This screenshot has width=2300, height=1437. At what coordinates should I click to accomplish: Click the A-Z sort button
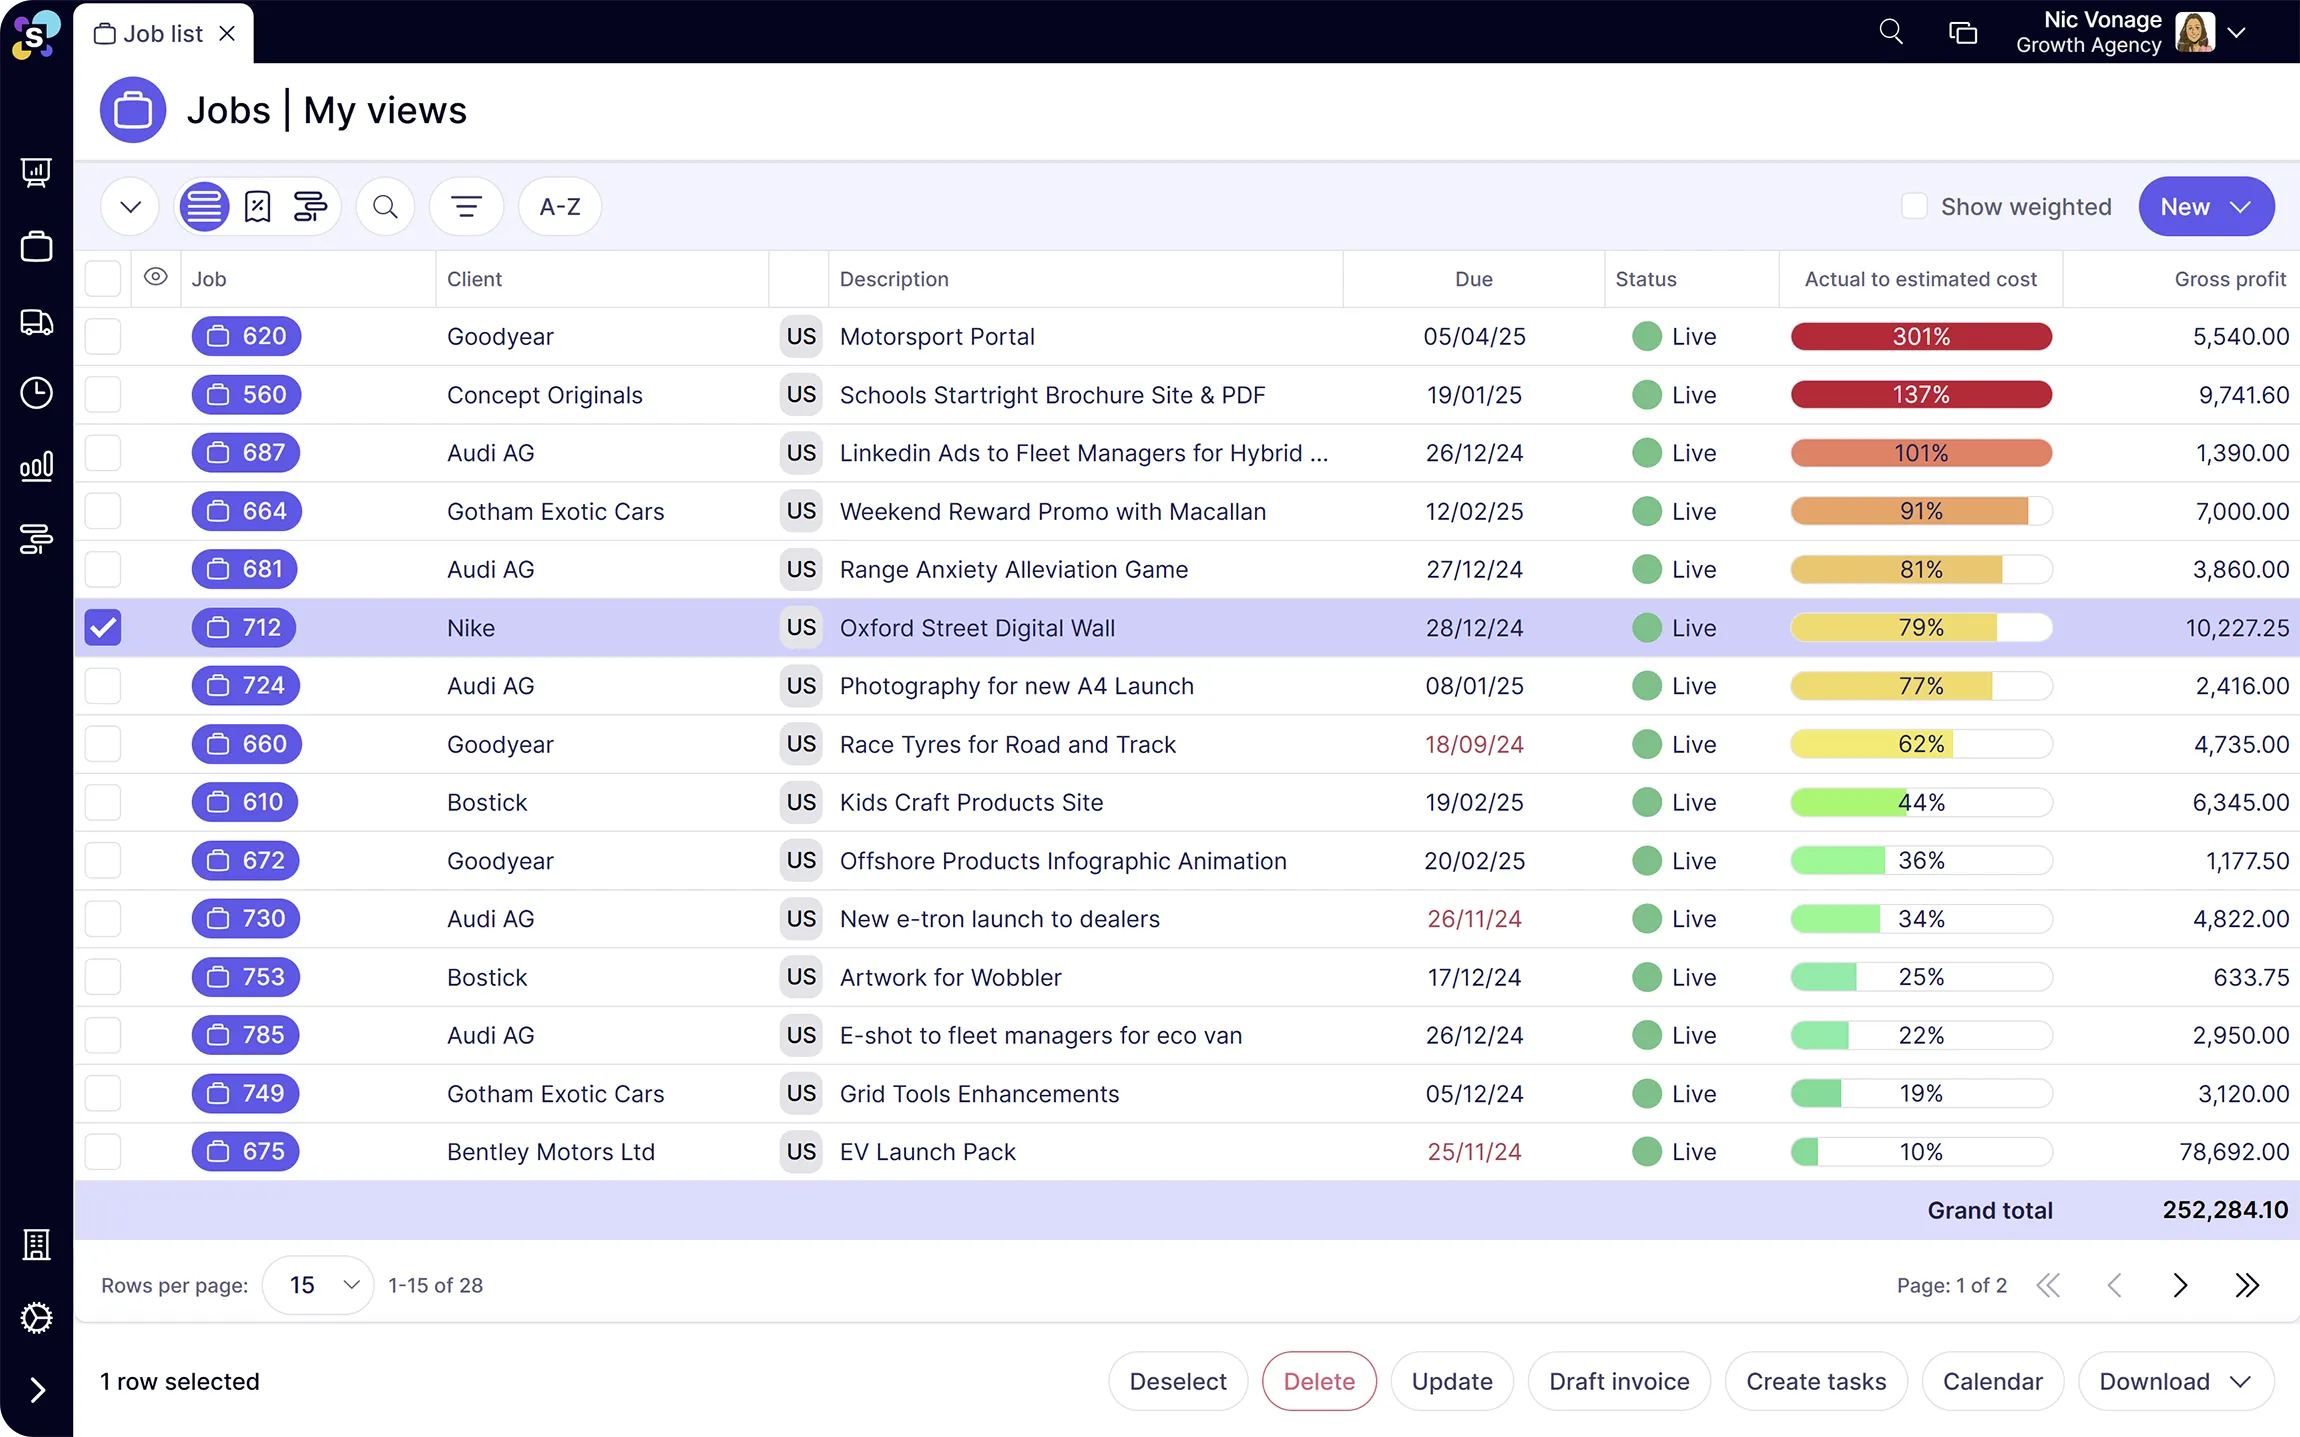(x=560, y=207)
